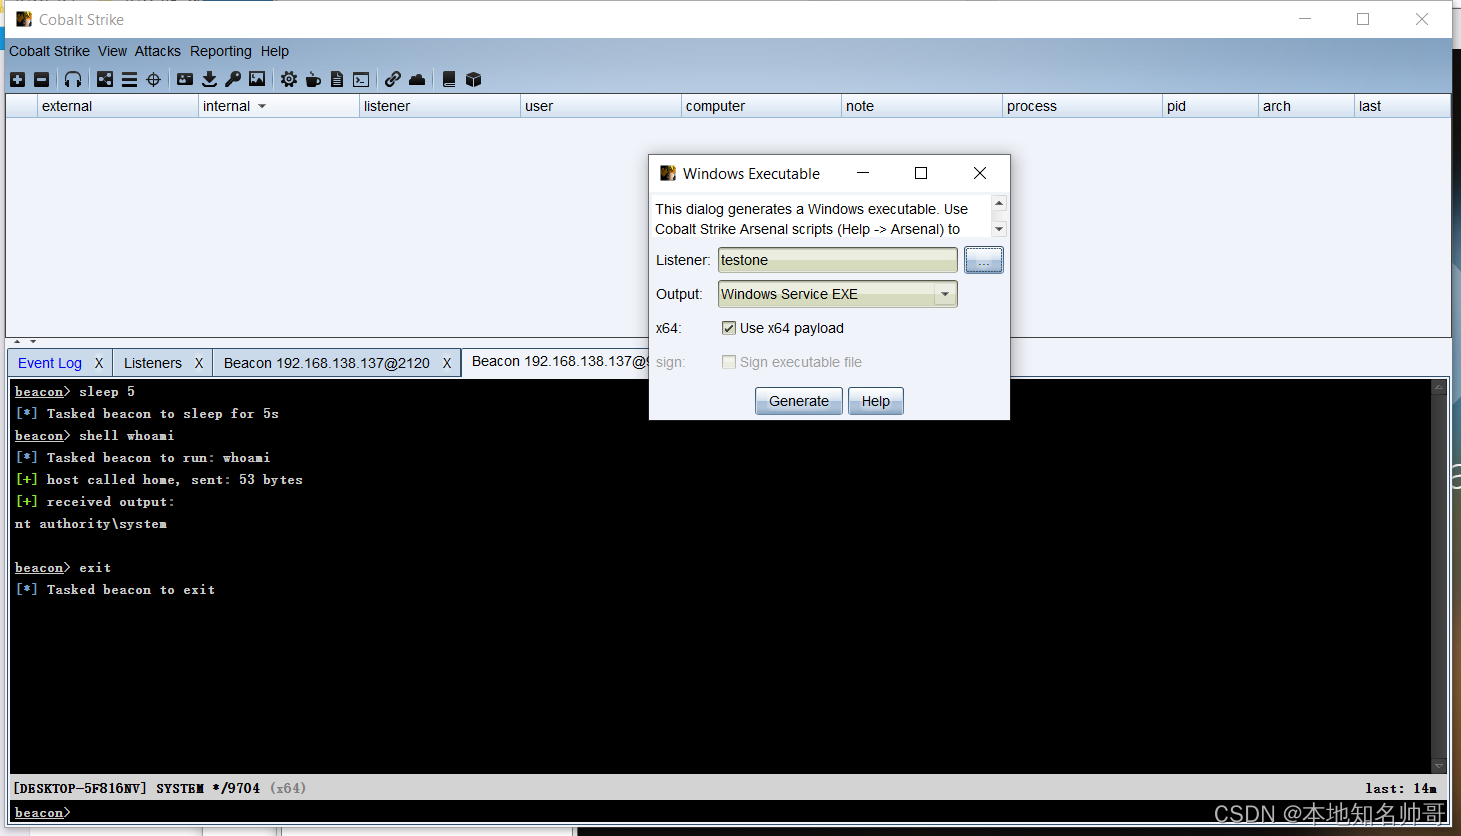Switch to target table view crosshair icon
The image size is (1461, 836).
[x=153, y=79]
